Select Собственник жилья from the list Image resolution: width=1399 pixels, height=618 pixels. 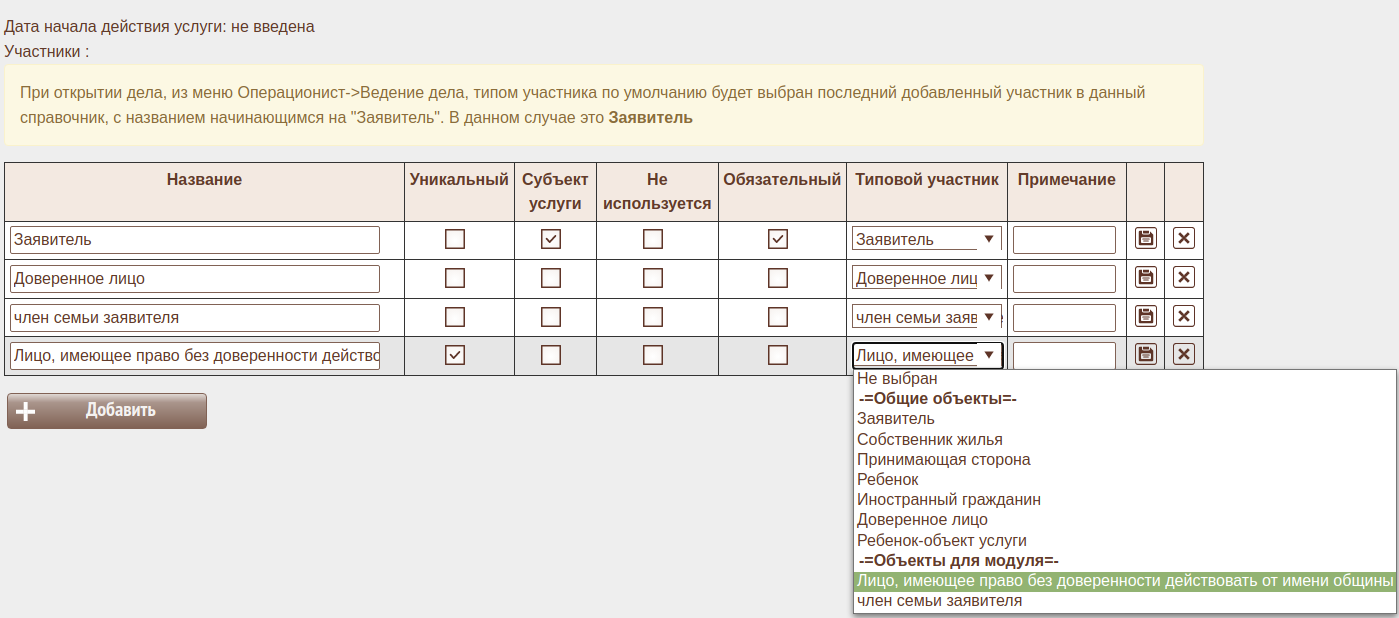929,439
